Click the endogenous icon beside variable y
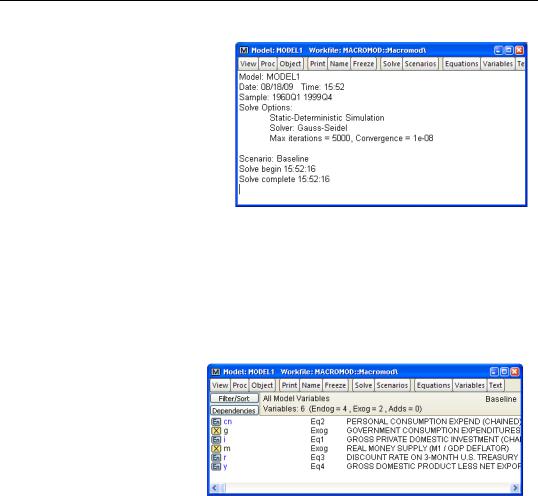The width and height of the screenshot is (538, 496). [x=216, y=467]
